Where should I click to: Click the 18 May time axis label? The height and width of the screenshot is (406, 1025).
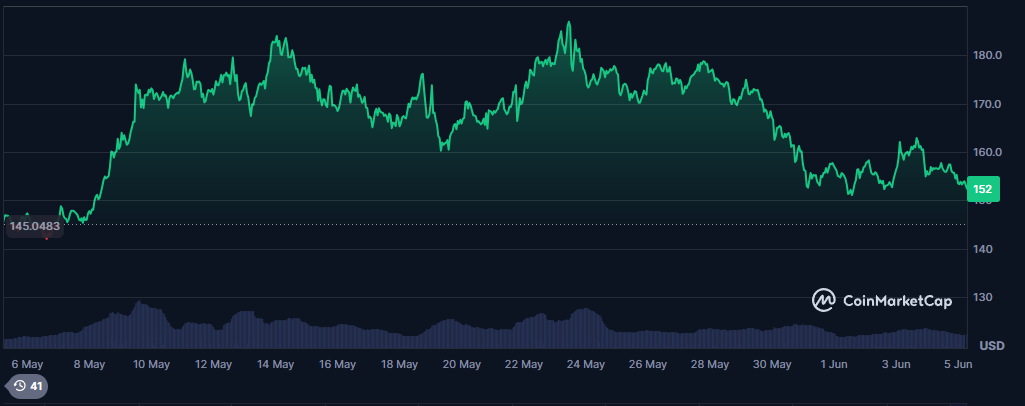coord(399,364)
